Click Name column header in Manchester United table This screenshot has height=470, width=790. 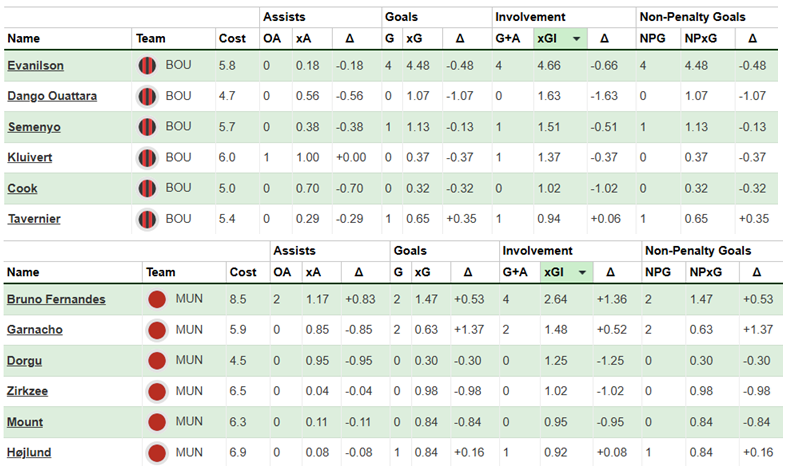[24, 272]
